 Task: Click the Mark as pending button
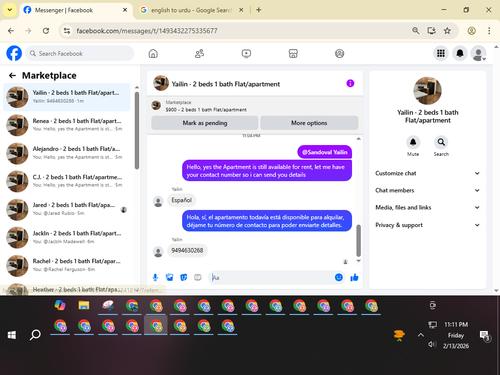(205, 123)
